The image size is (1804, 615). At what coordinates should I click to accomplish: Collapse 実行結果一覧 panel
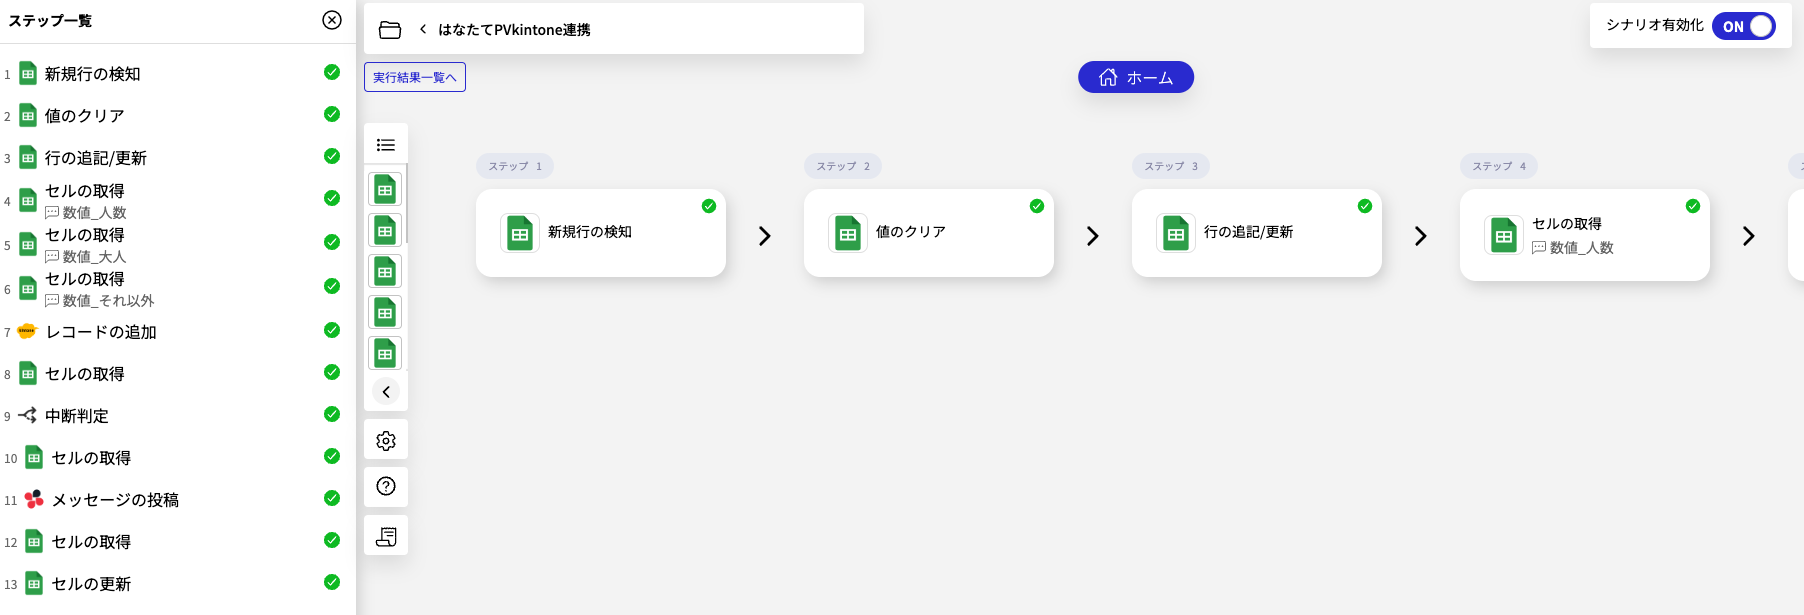[x=414, y=77]
